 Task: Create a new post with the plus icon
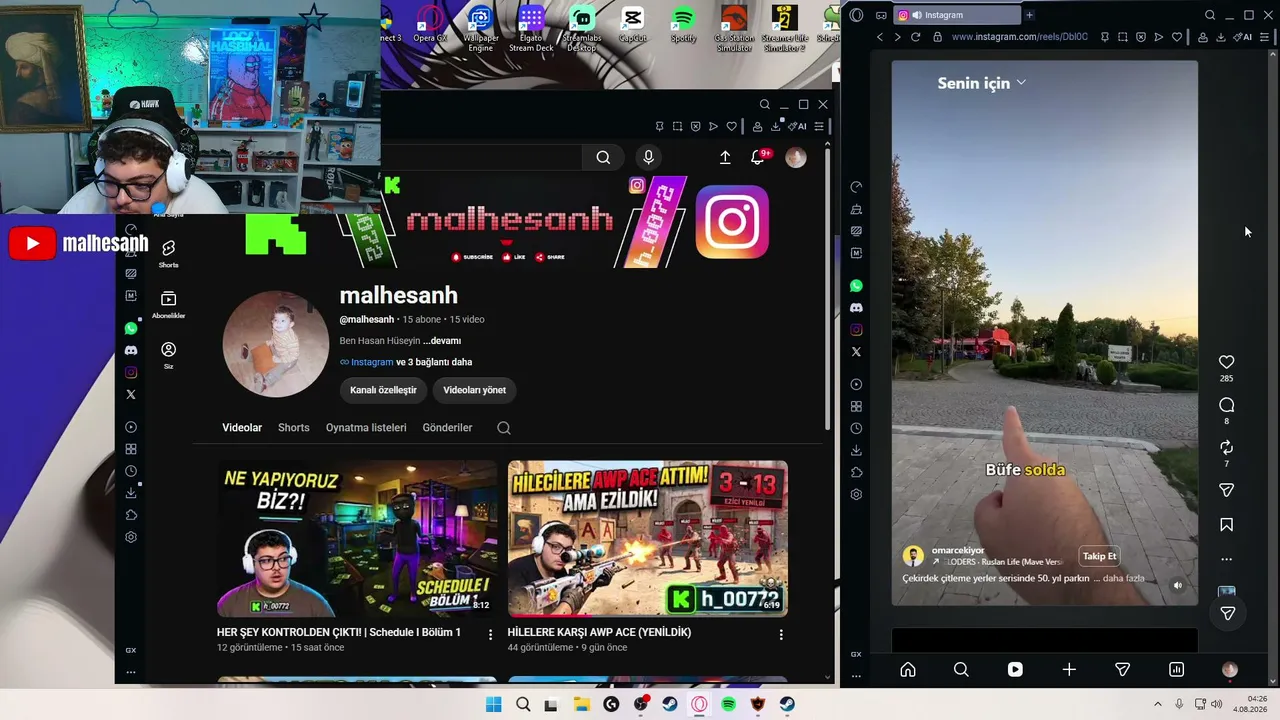point(1069,670)
